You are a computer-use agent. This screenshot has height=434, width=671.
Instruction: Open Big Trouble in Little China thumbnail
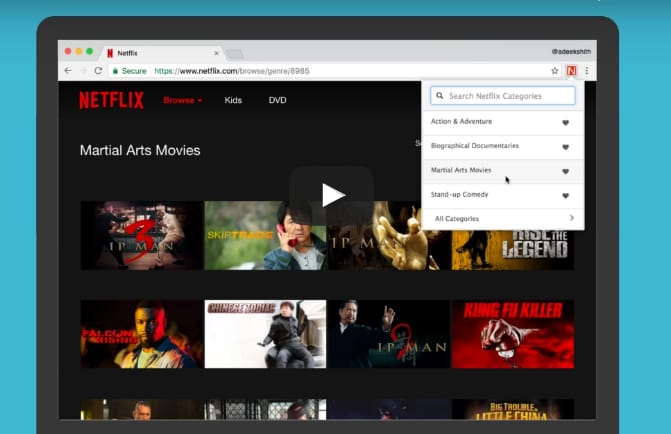[513, 409]
